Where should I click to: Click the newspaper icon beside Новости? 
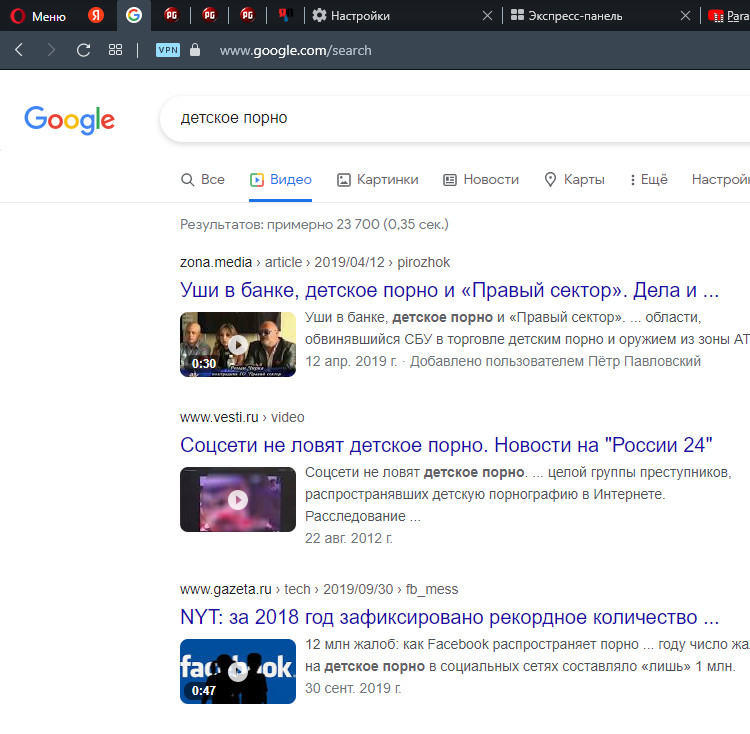(450, 180)
